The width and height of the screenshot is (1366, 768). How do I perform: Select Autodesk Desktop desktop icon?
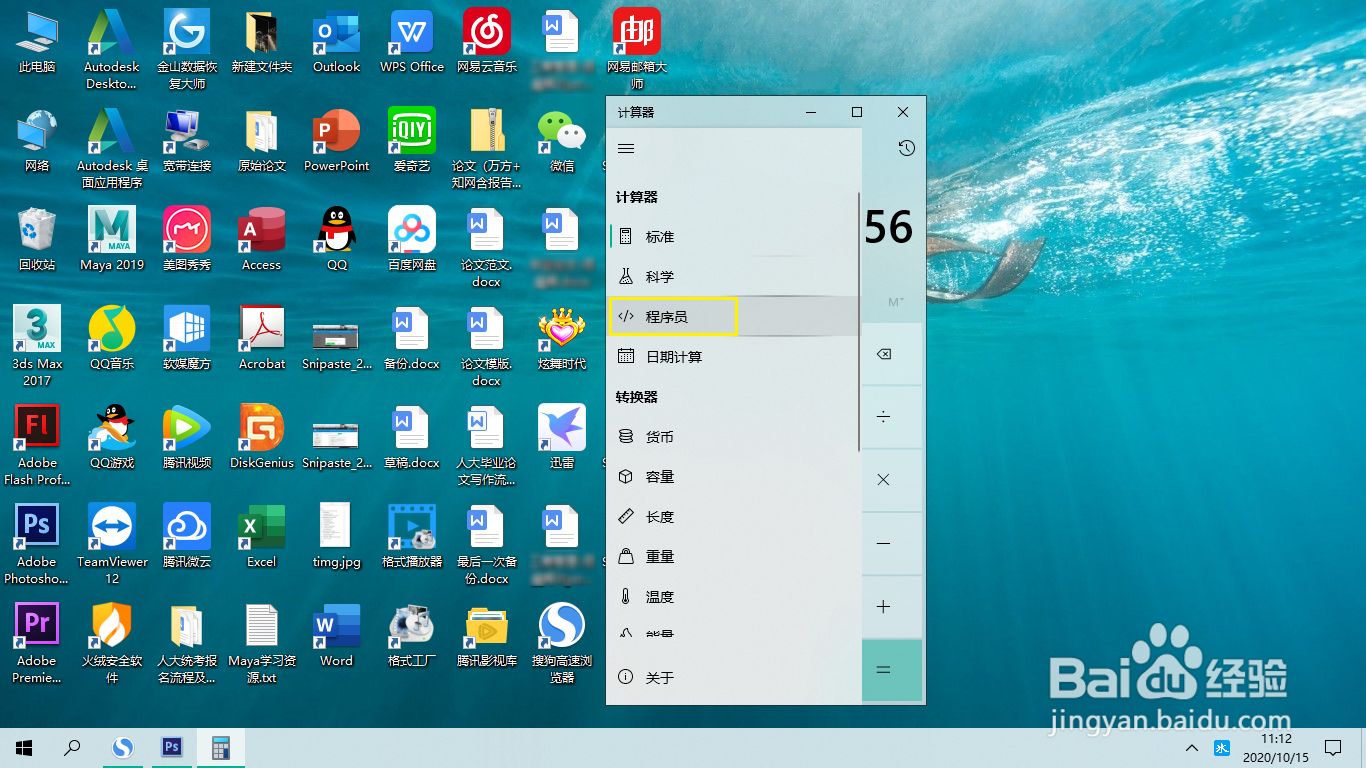112,50
